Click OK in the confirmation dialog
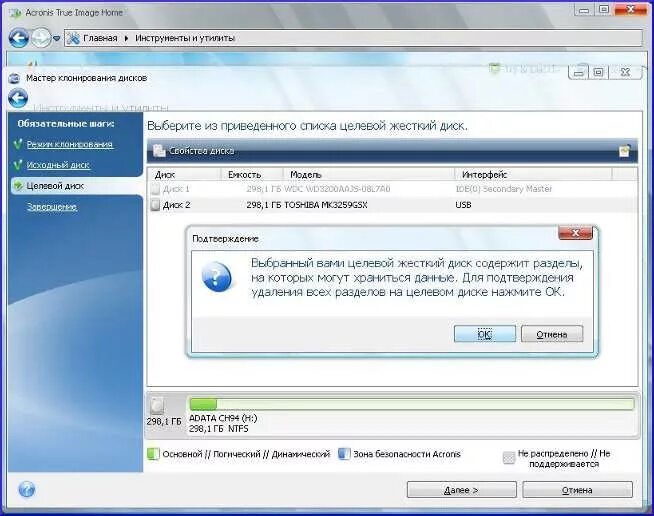Screen dimensions: 654x516 [x=485, y=334]
